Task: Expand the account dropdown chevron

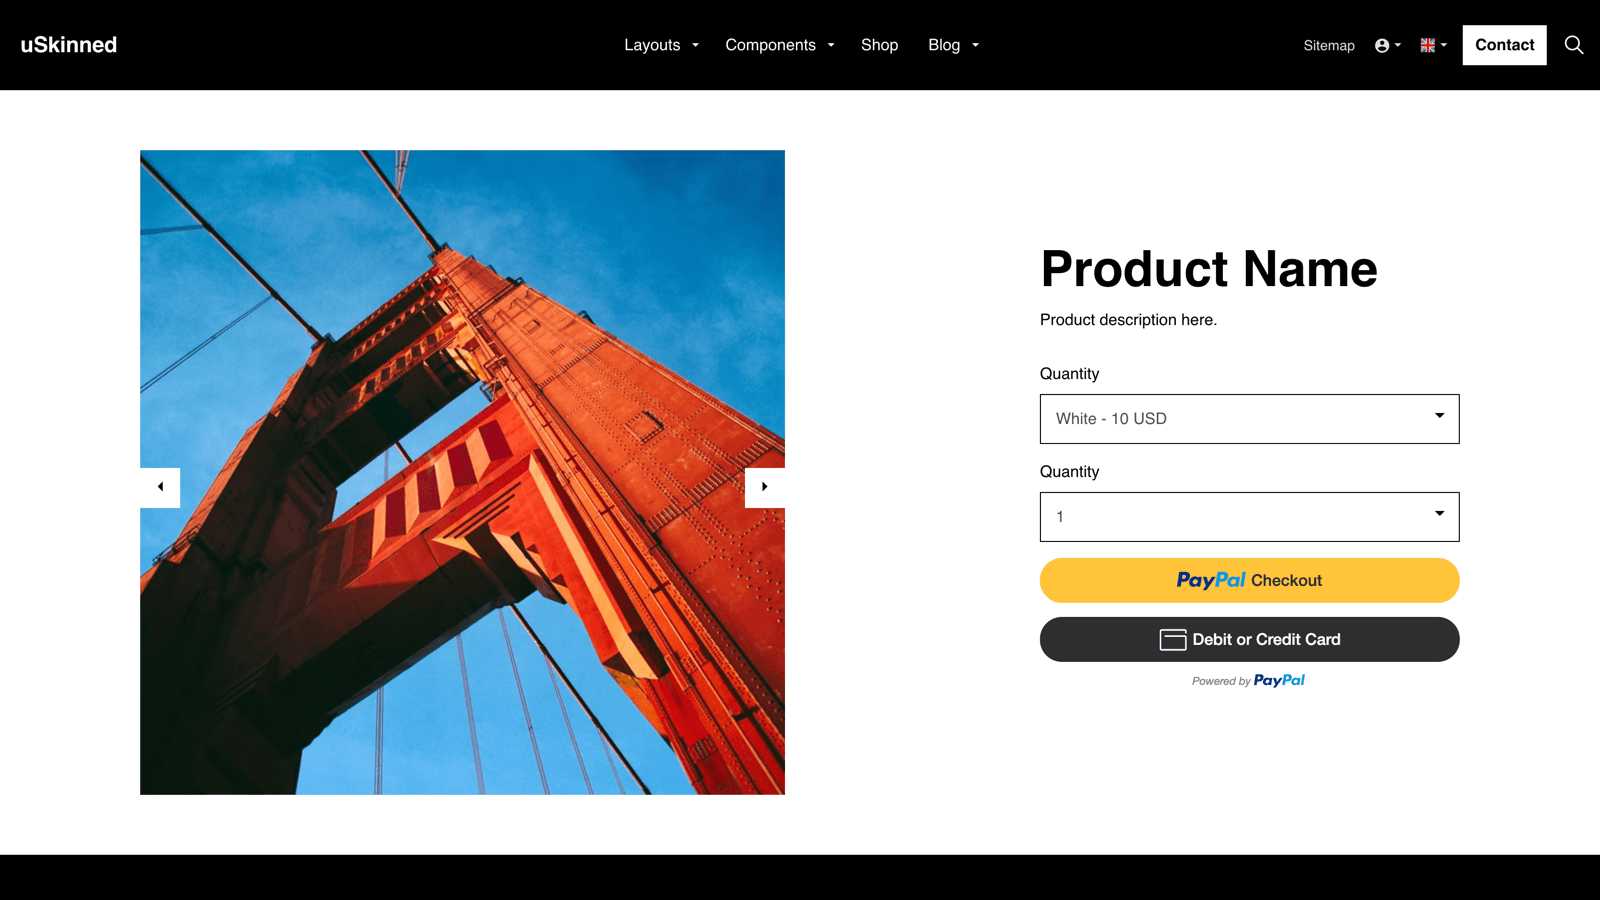Action: coord(1397,45)
